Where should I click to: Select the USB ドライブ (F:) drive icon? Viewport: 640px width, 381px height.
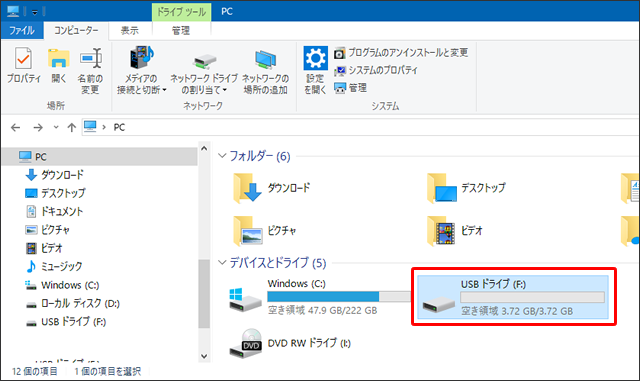coord(438,304)
